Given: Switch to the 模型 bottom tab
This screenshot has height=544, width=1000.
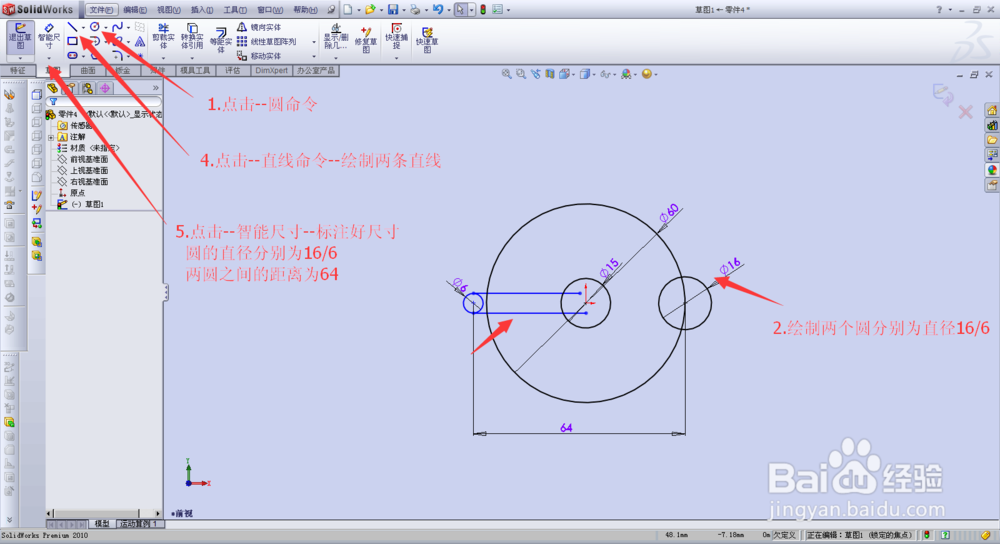Looking at the screenshot, I should (x=101, y=524).
